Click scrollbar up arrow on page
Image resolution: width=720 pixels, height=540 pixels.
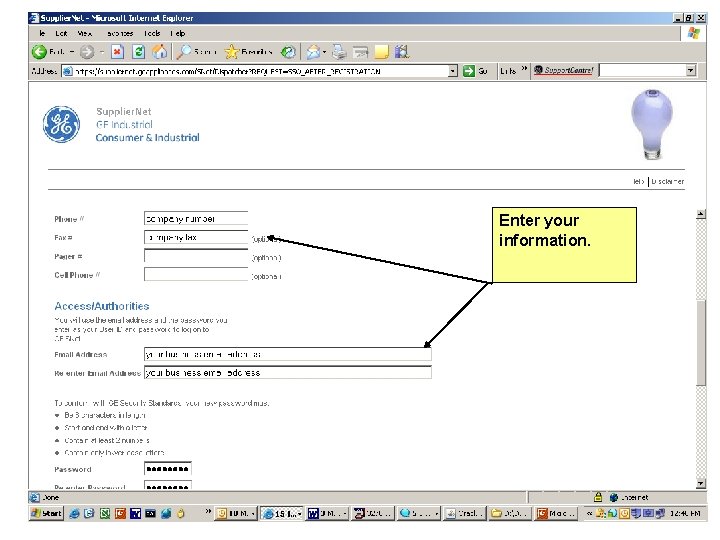tap(701, 214)
